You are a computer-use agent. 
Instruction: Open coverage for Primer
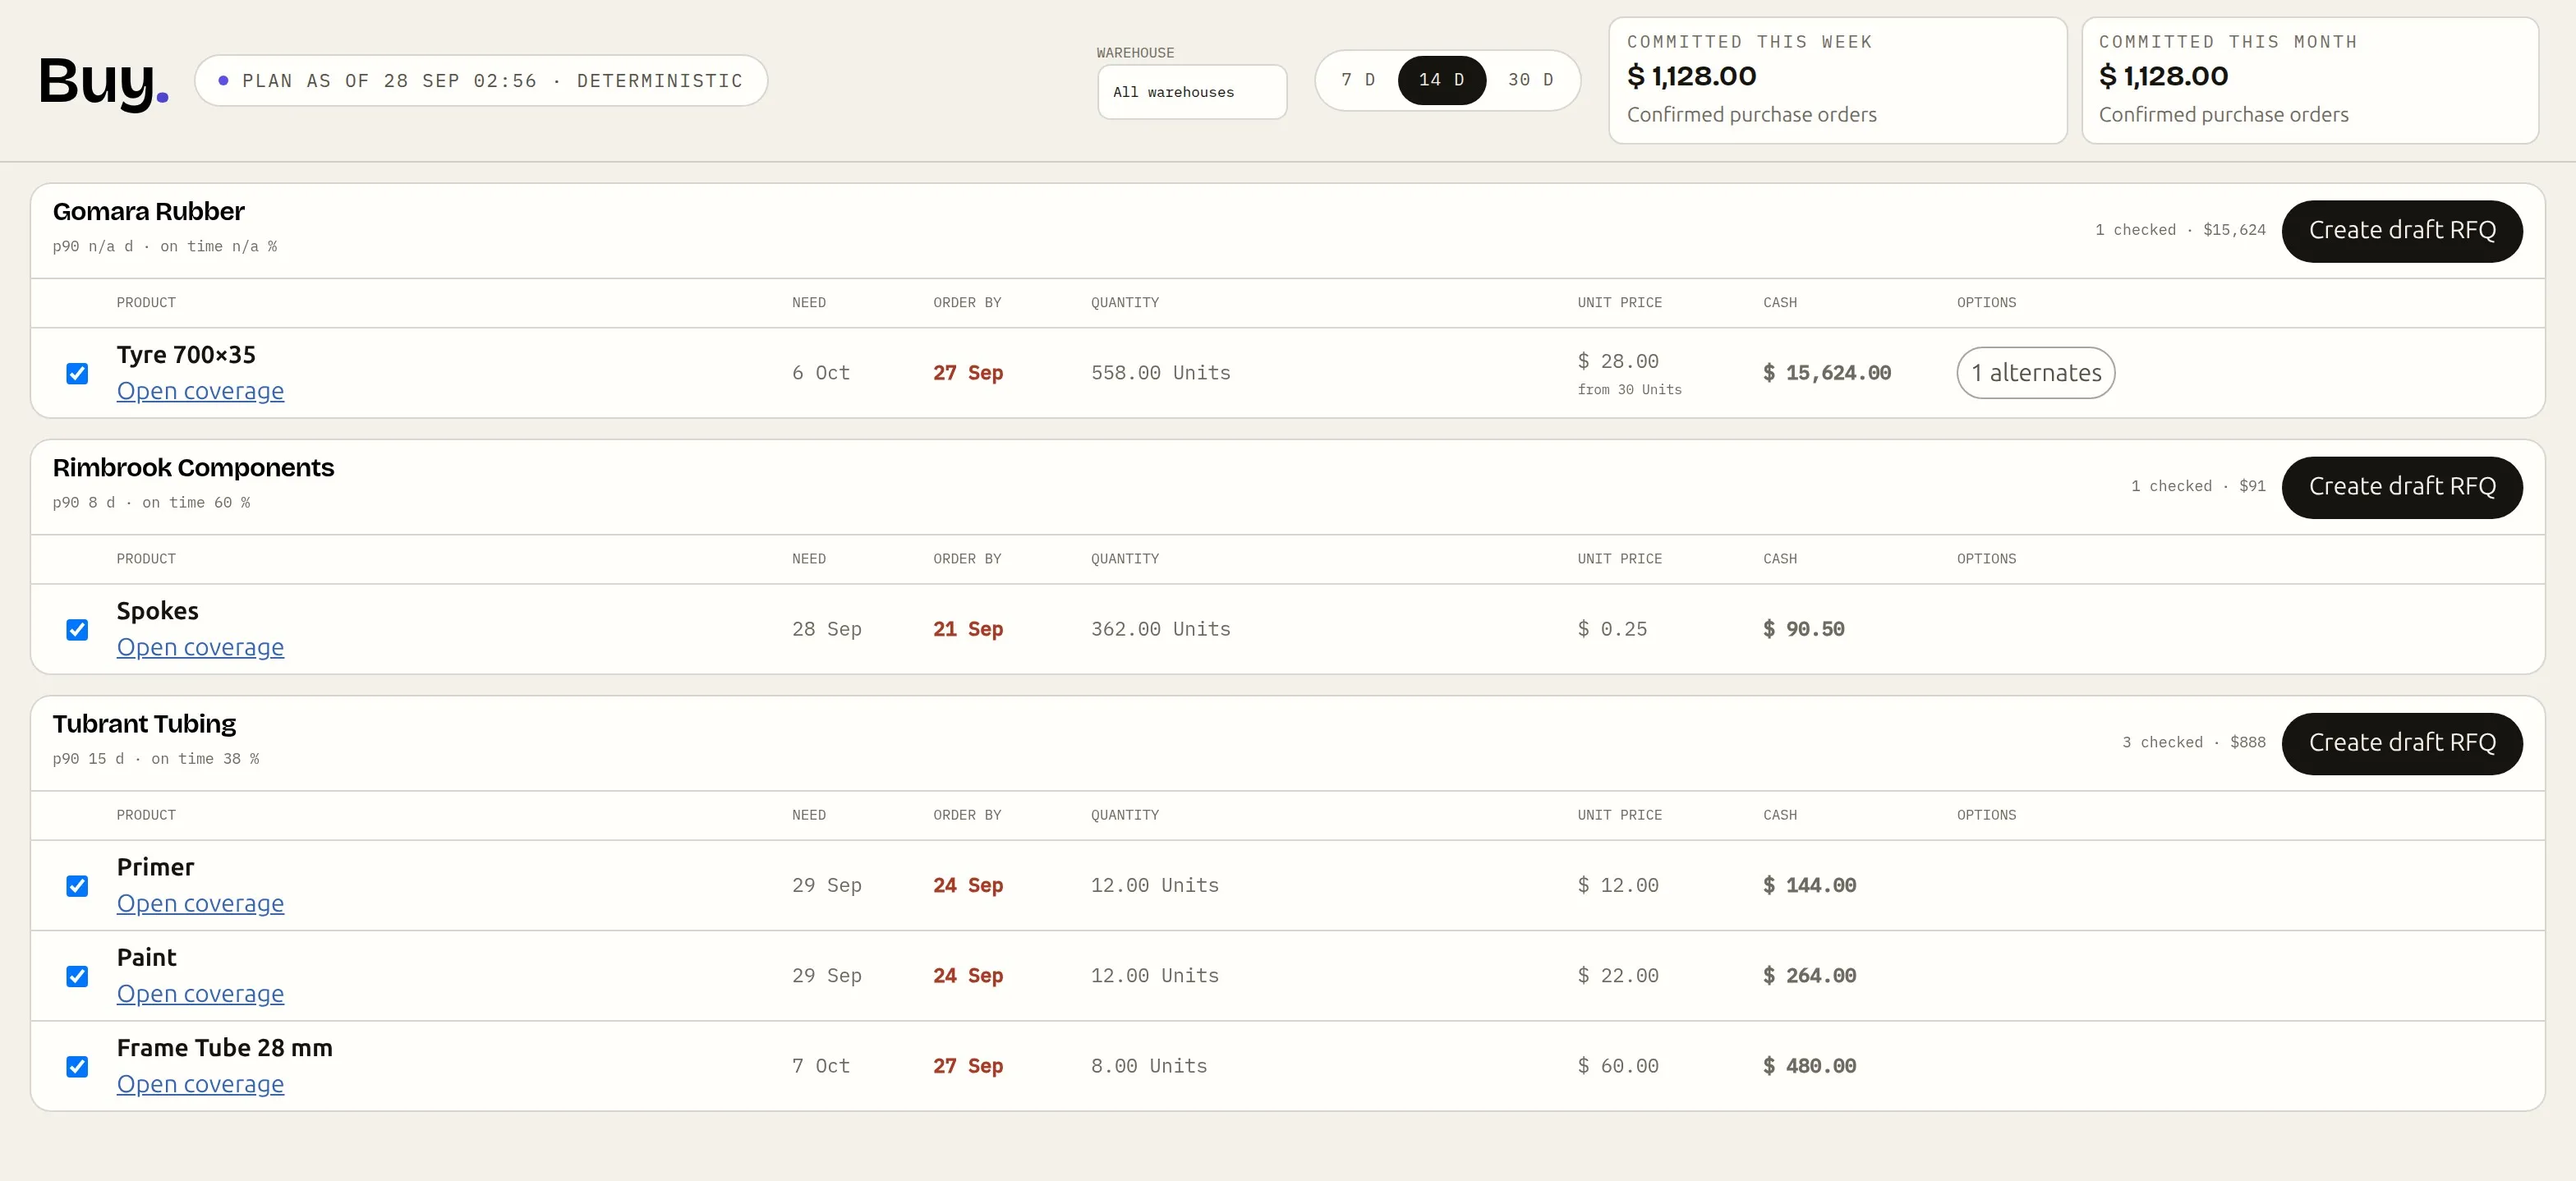tap(200, 903)
